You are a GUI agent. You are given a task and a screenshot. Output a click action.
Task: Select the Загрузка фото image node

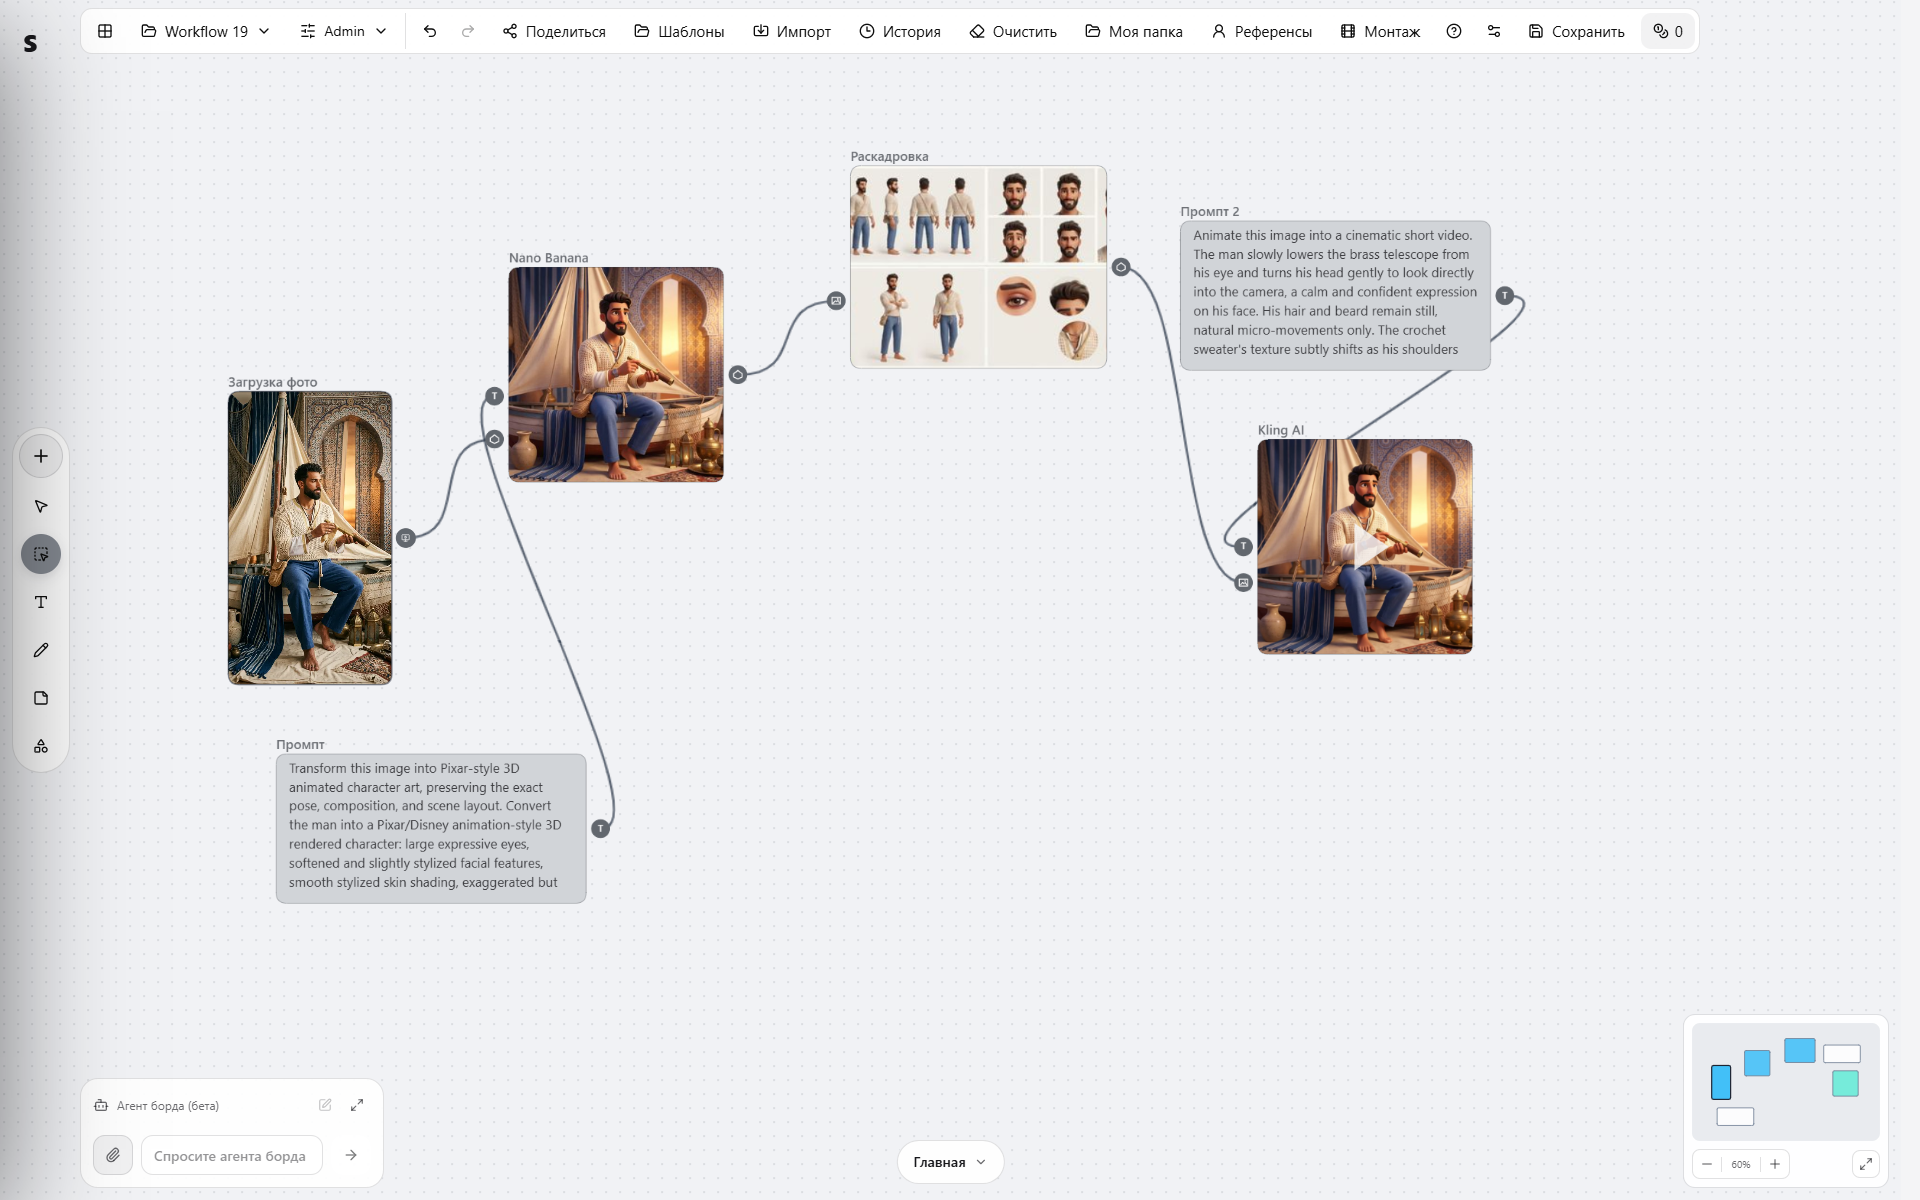(310, 538)
